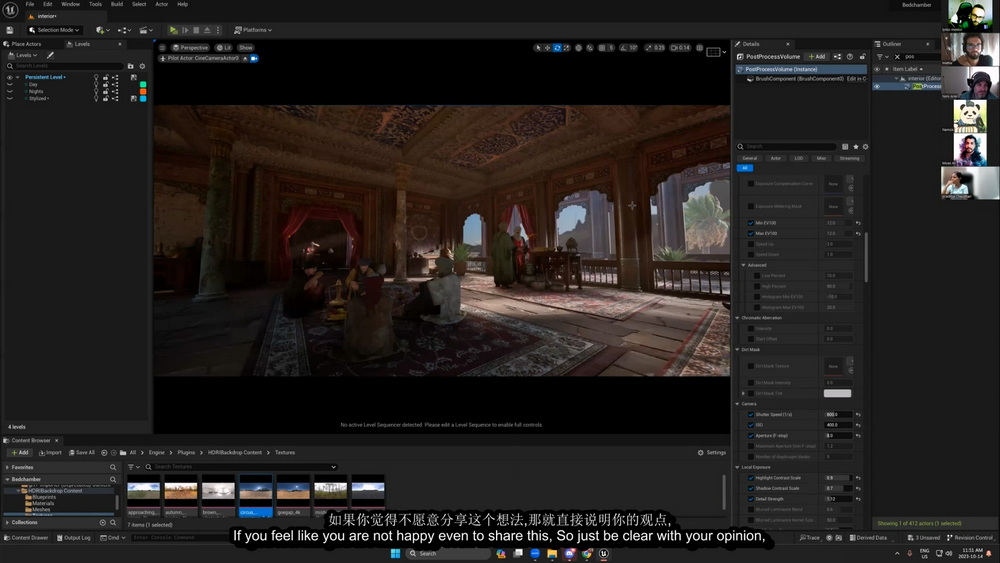Viewport: 1000px width, 563px height.
Task: Click the Stop simulation button
Action: click(x=196, y=30)
